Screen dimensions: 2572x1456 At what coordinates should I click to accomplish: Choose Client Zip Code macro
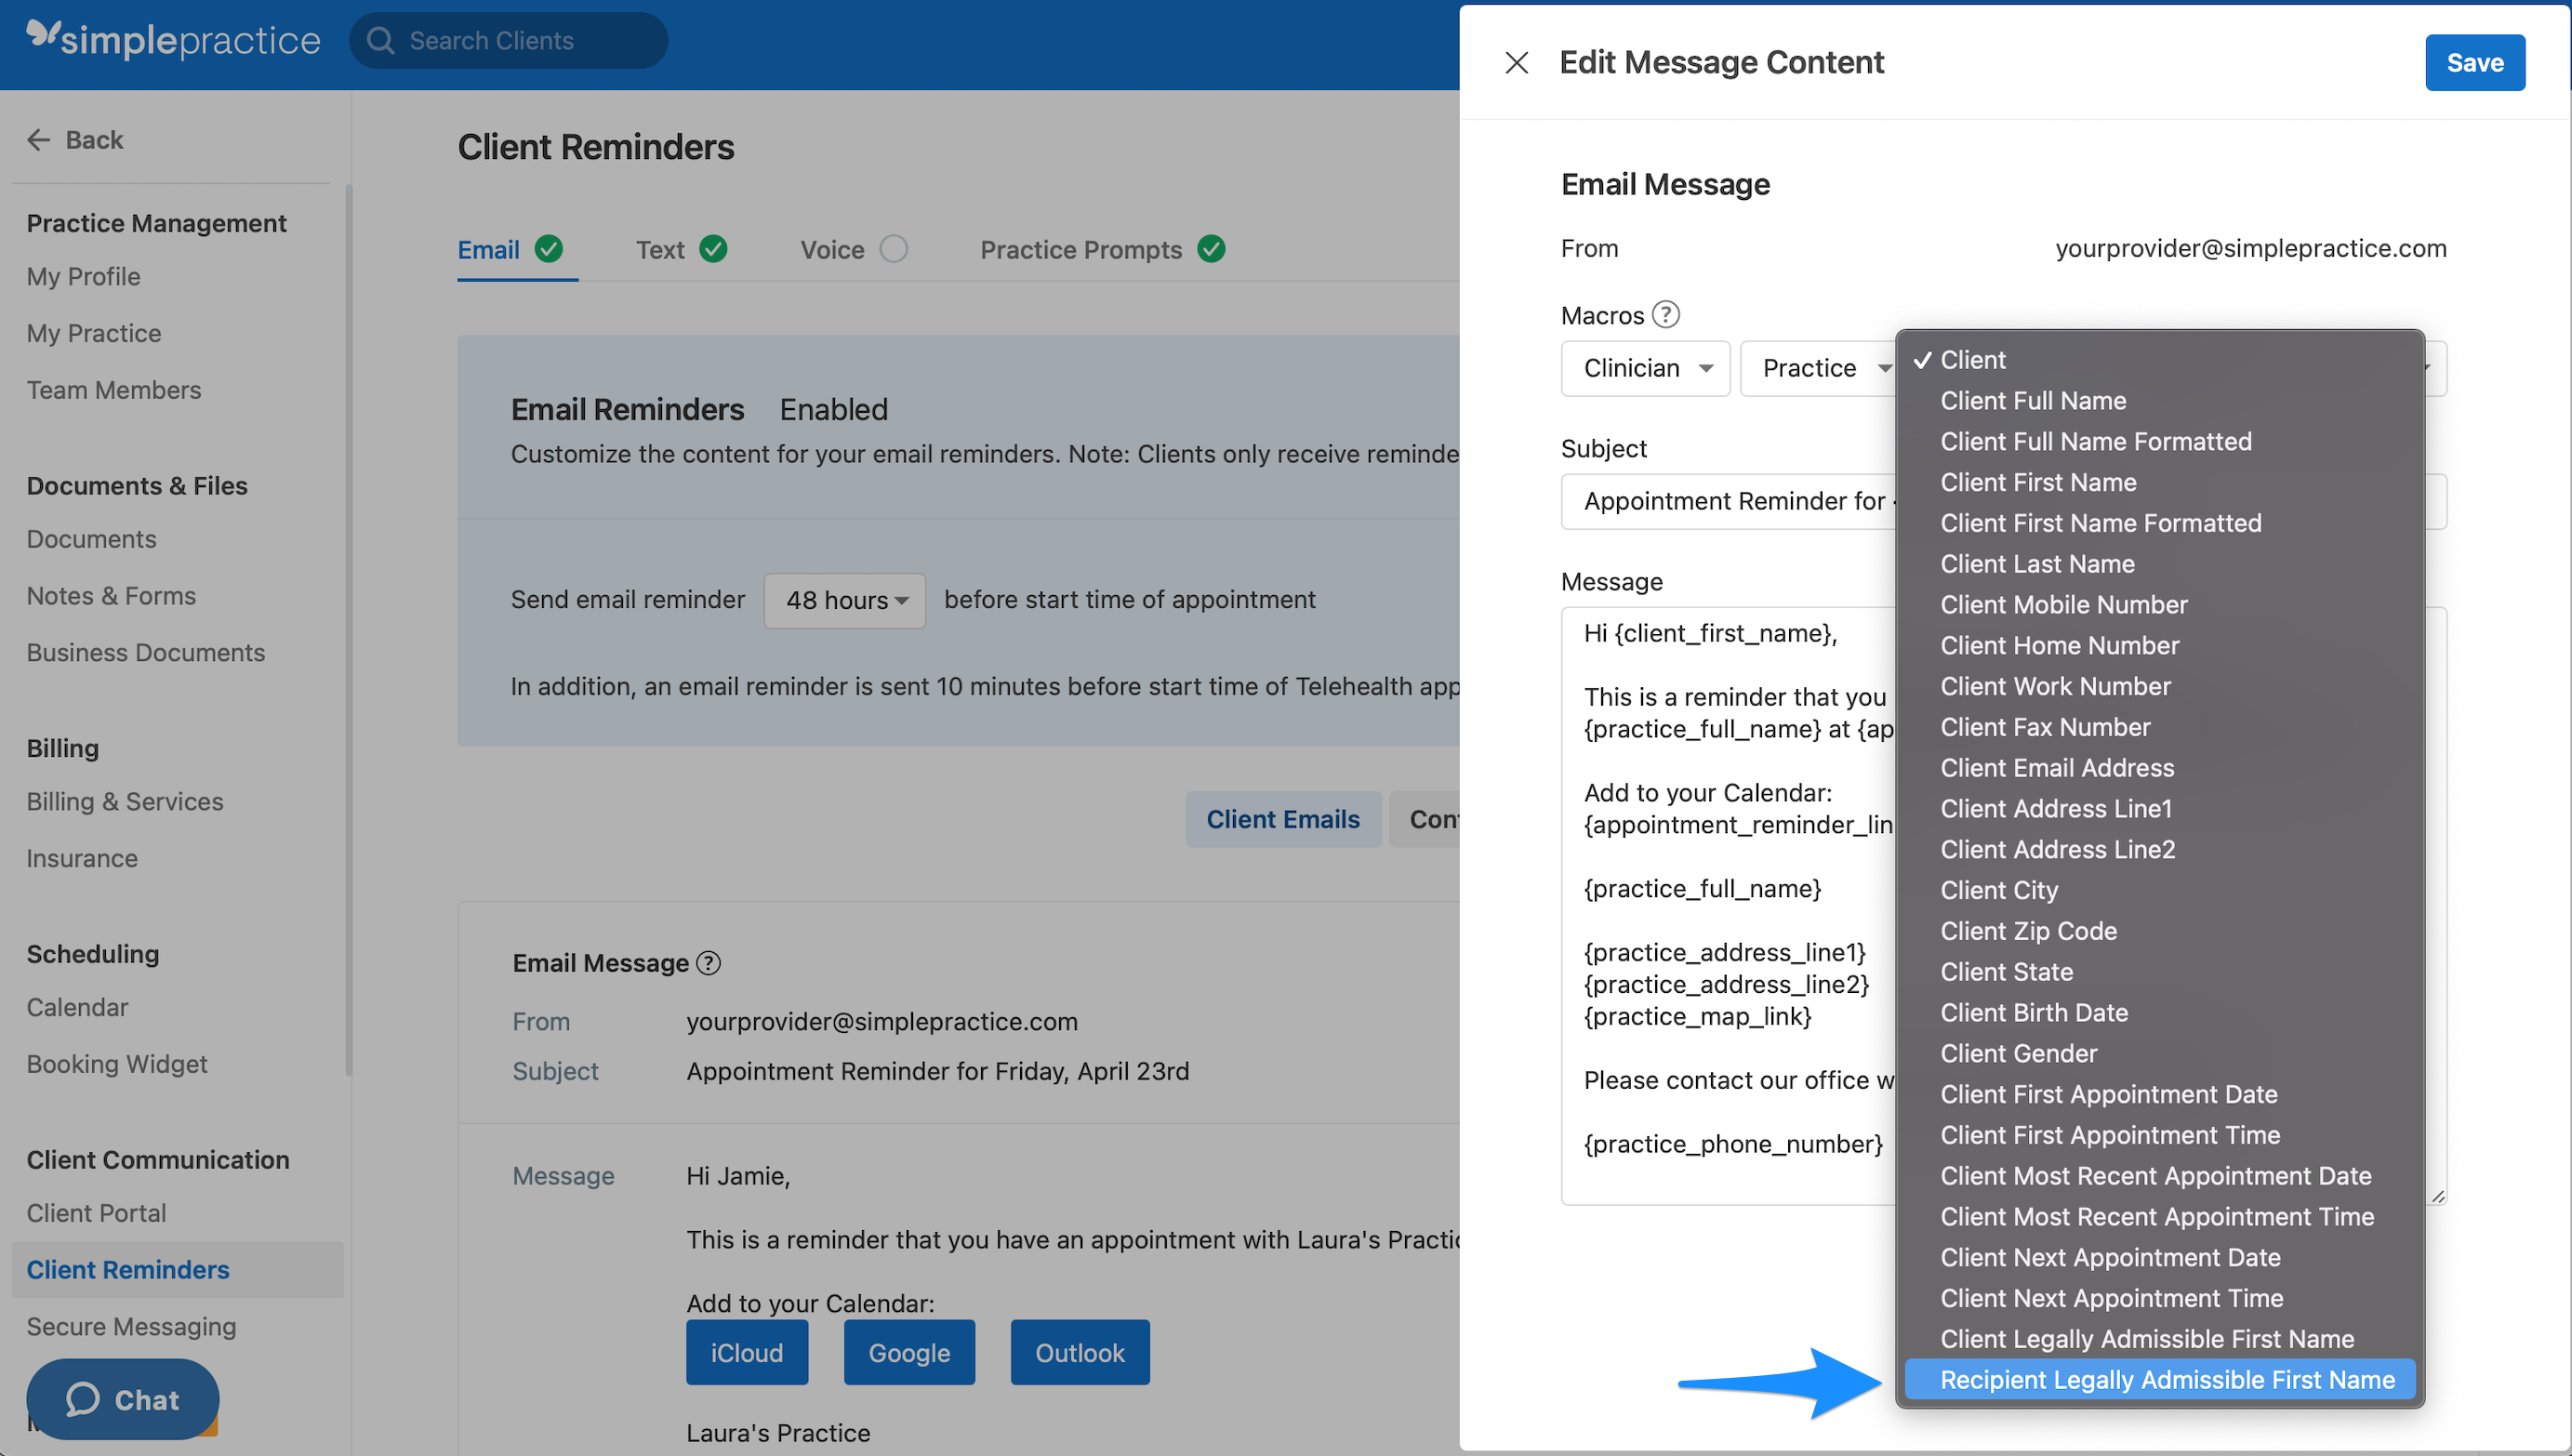click(x=2160, y=931)
